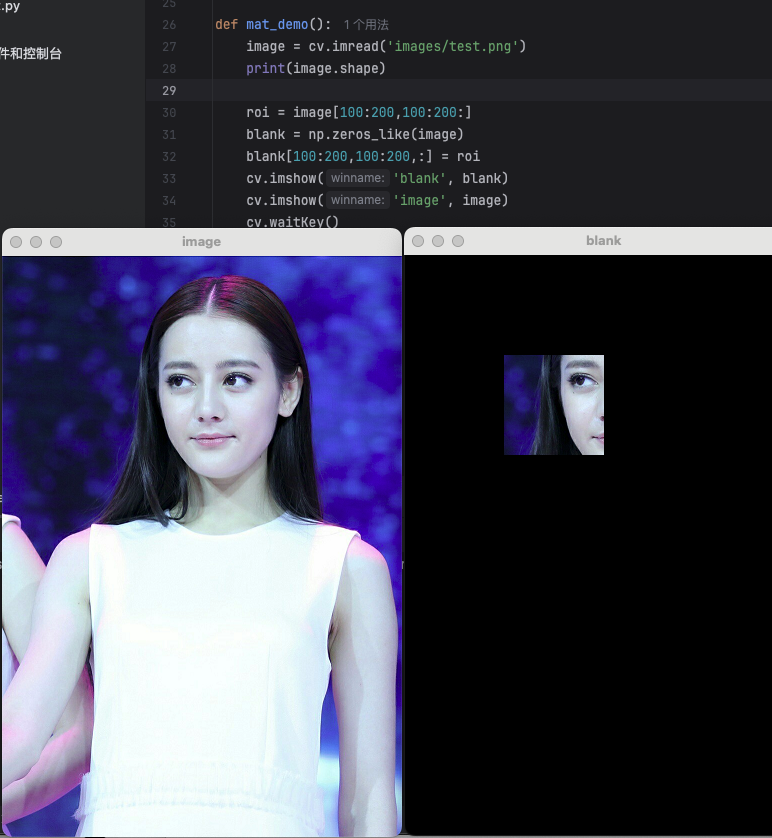Screen dimensions: 772x838
Task: Click the blank slice assignment on line 32
Action: pyautogui.click(x=363, y=156)
